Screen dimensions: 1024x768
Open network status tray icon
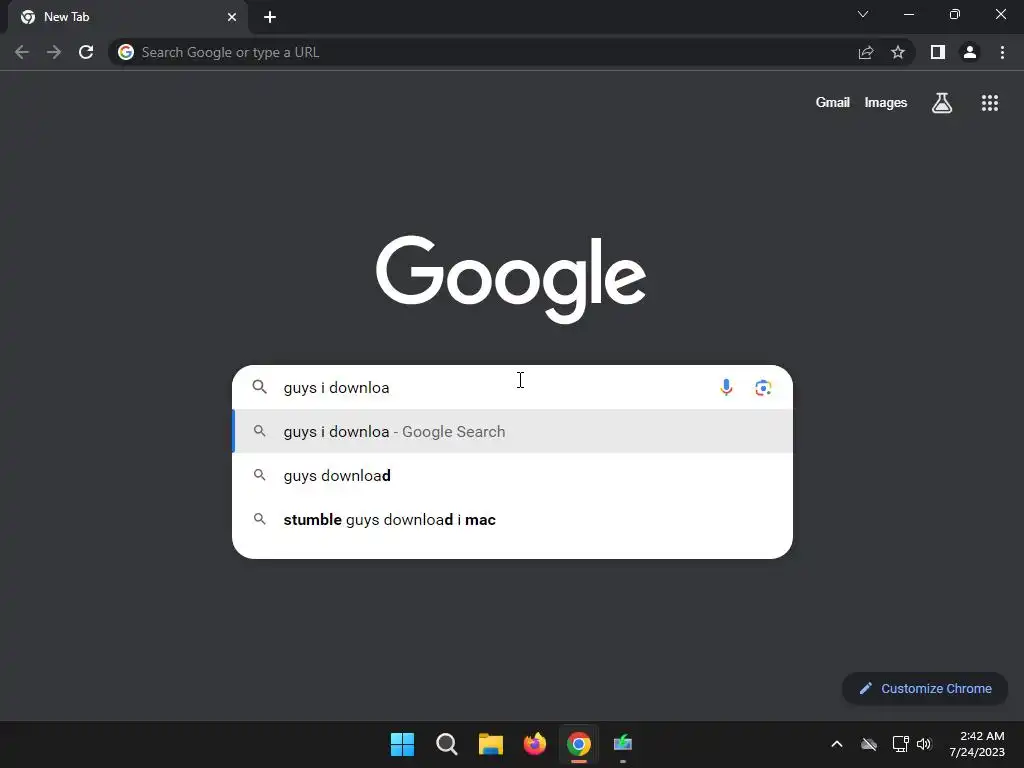[901, 744]
